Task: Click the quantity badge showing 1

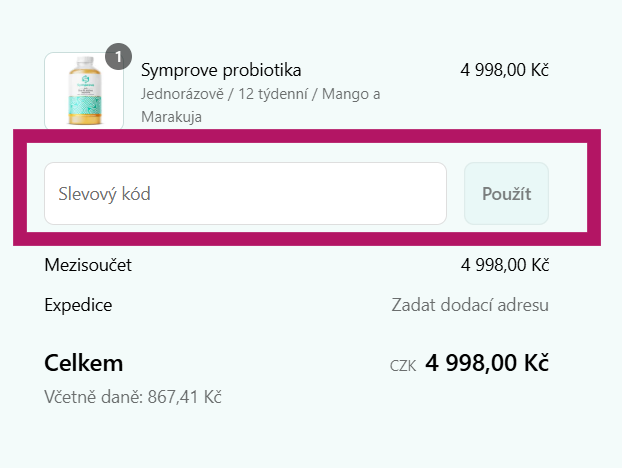Action: (118, 57)
